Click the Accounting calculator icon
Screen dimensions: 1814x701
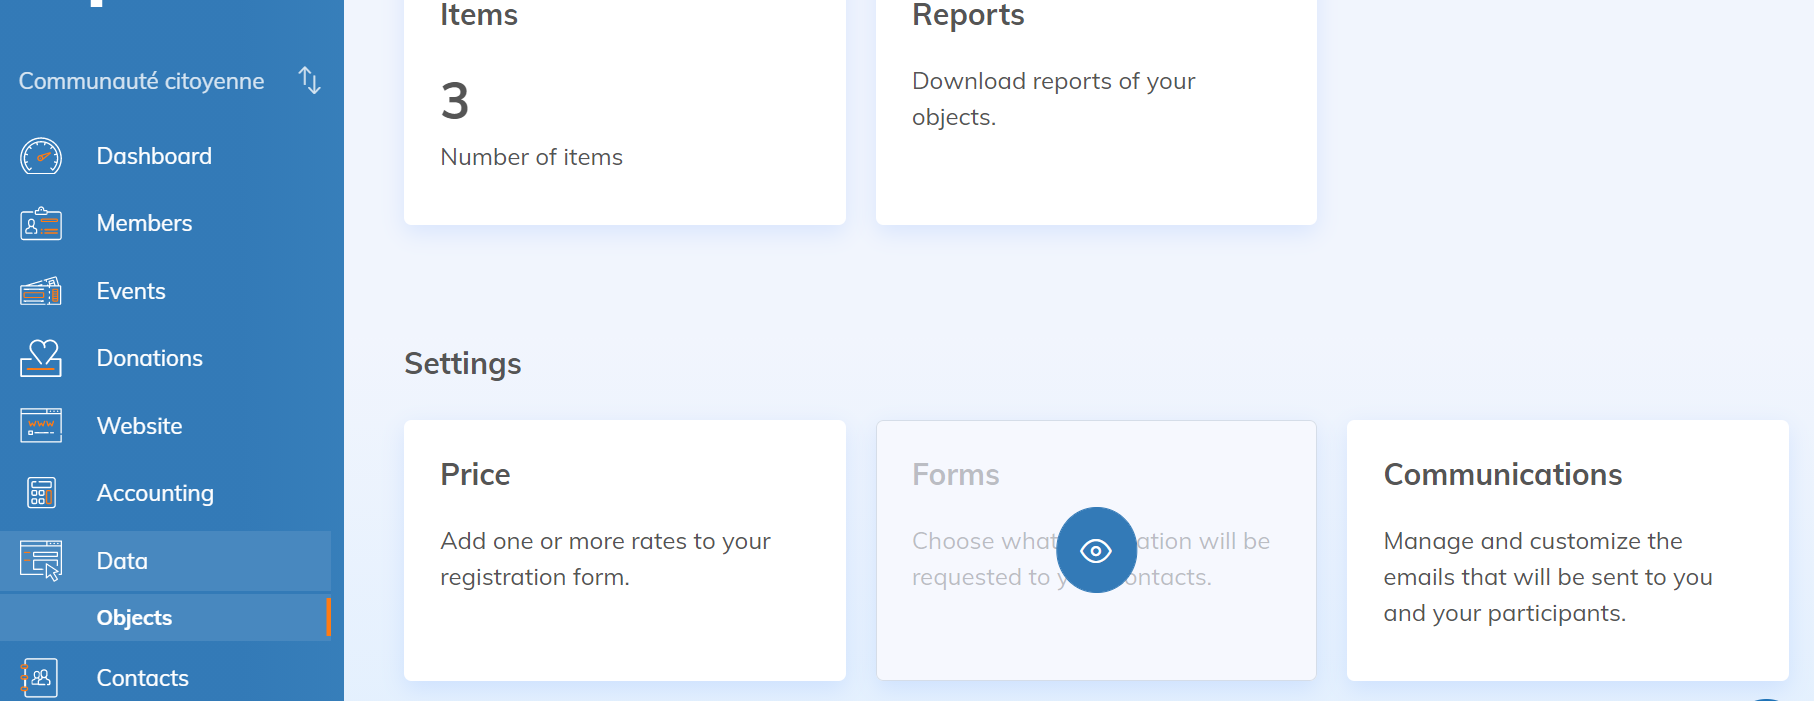coord(41,493)
